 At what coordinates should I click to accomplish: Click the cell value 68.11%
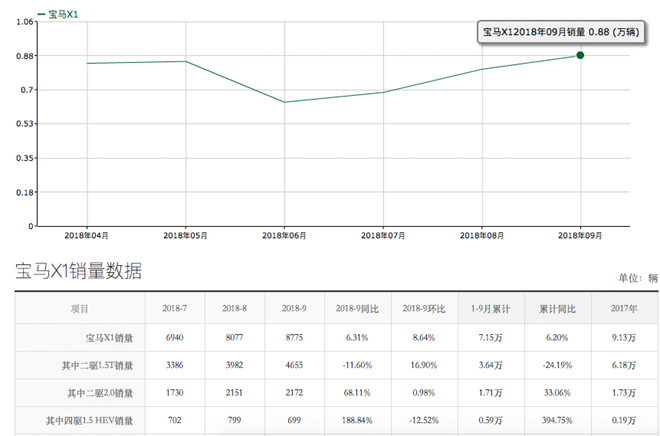click(357, 393)
